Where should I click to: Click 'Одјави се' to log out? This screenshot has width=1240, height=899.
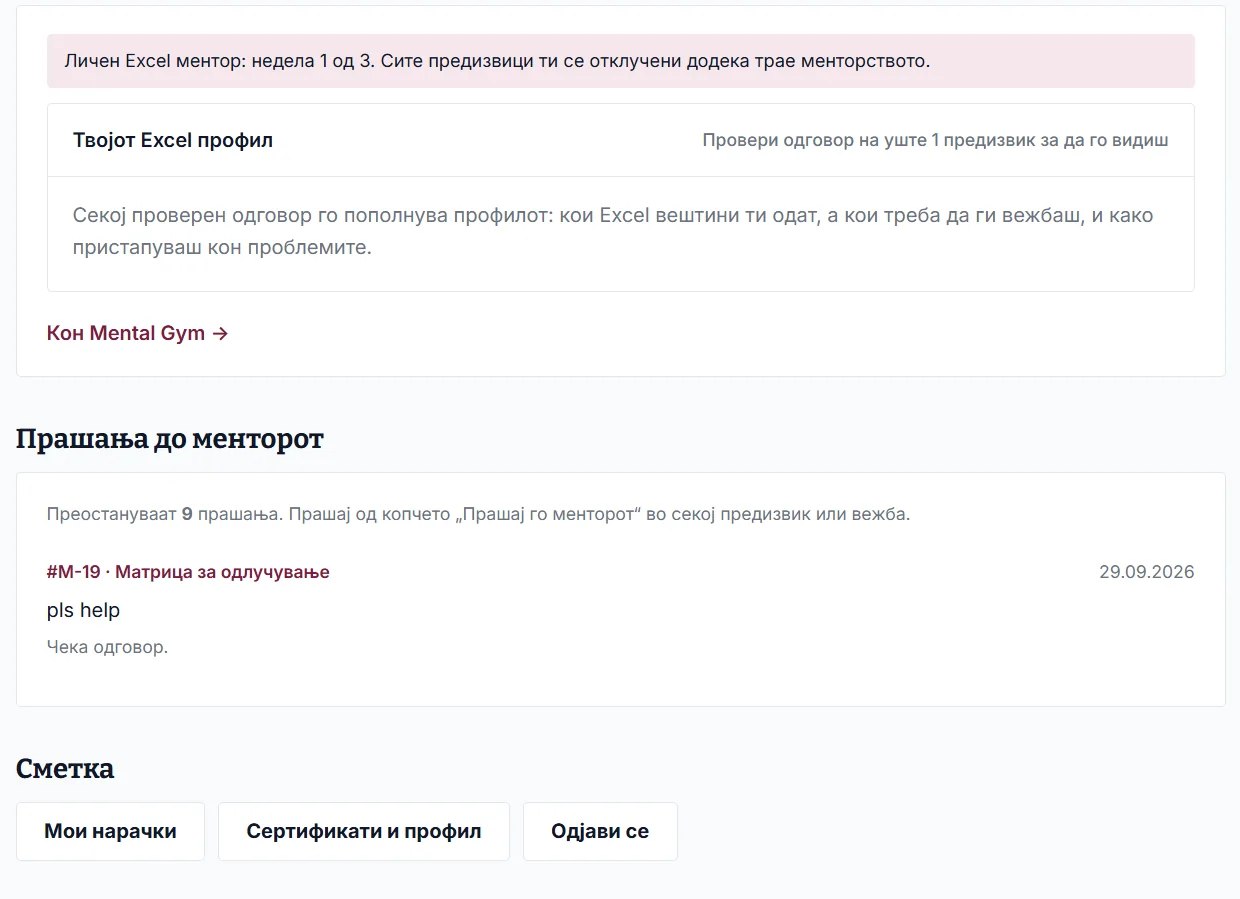pyautogui.click(x=600, y=831)
